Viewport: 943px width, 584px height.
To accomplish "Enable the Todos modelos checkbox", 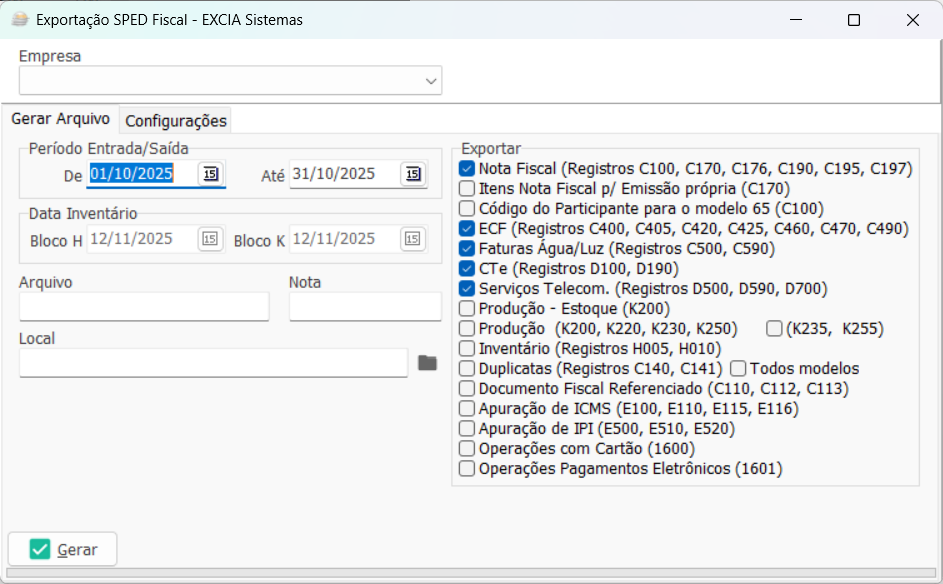I will tap(738, 369).
